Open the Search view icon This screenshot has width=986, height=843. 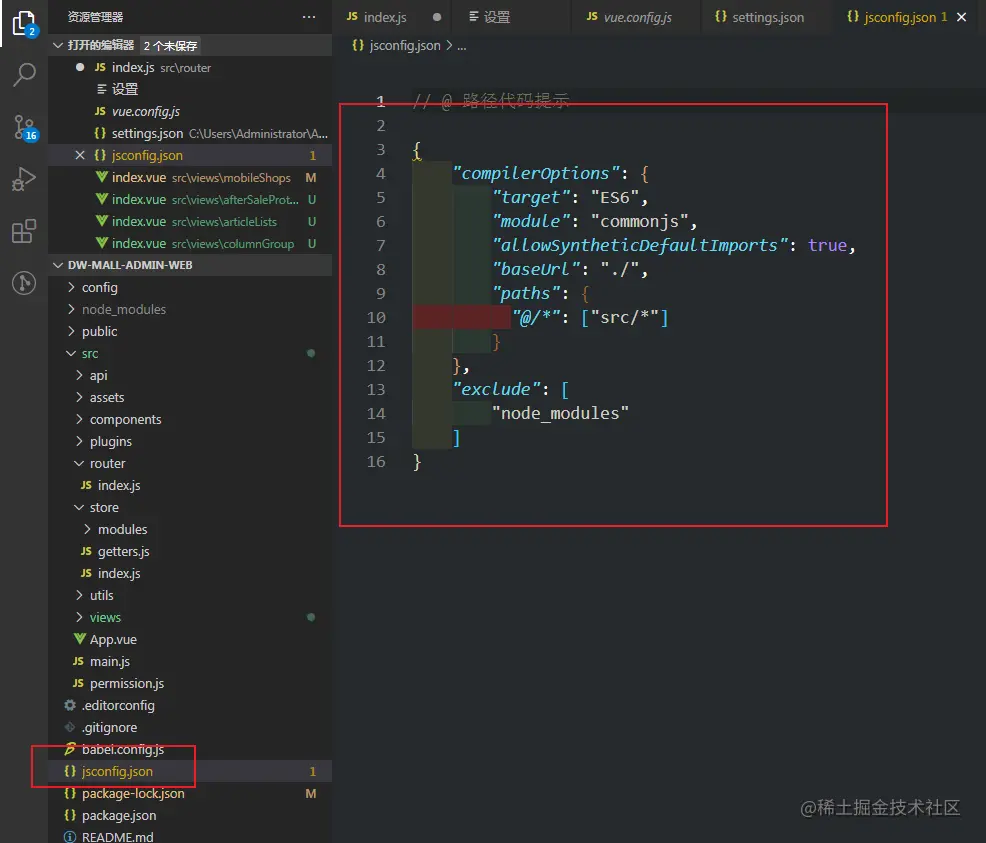(24, 75)
